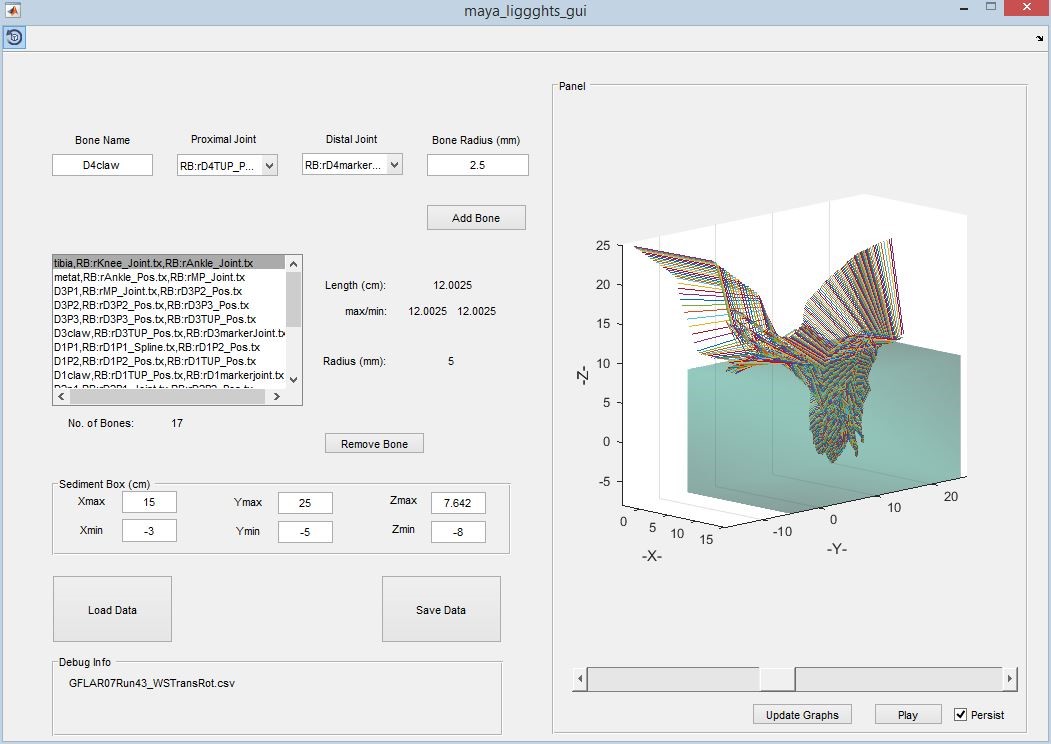Open the Proximal Joint dropdown

click(270, 164)
